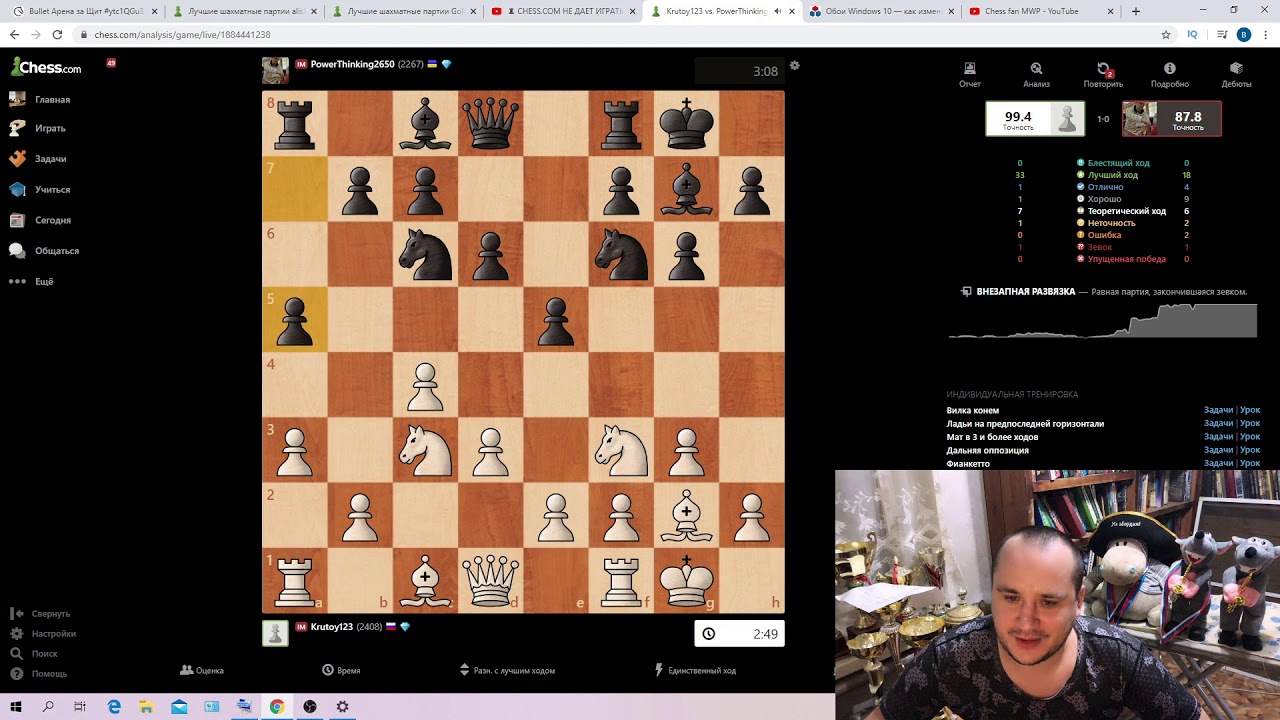Open Windows taskbar search
1280x720 pixels.
point(48,706)
